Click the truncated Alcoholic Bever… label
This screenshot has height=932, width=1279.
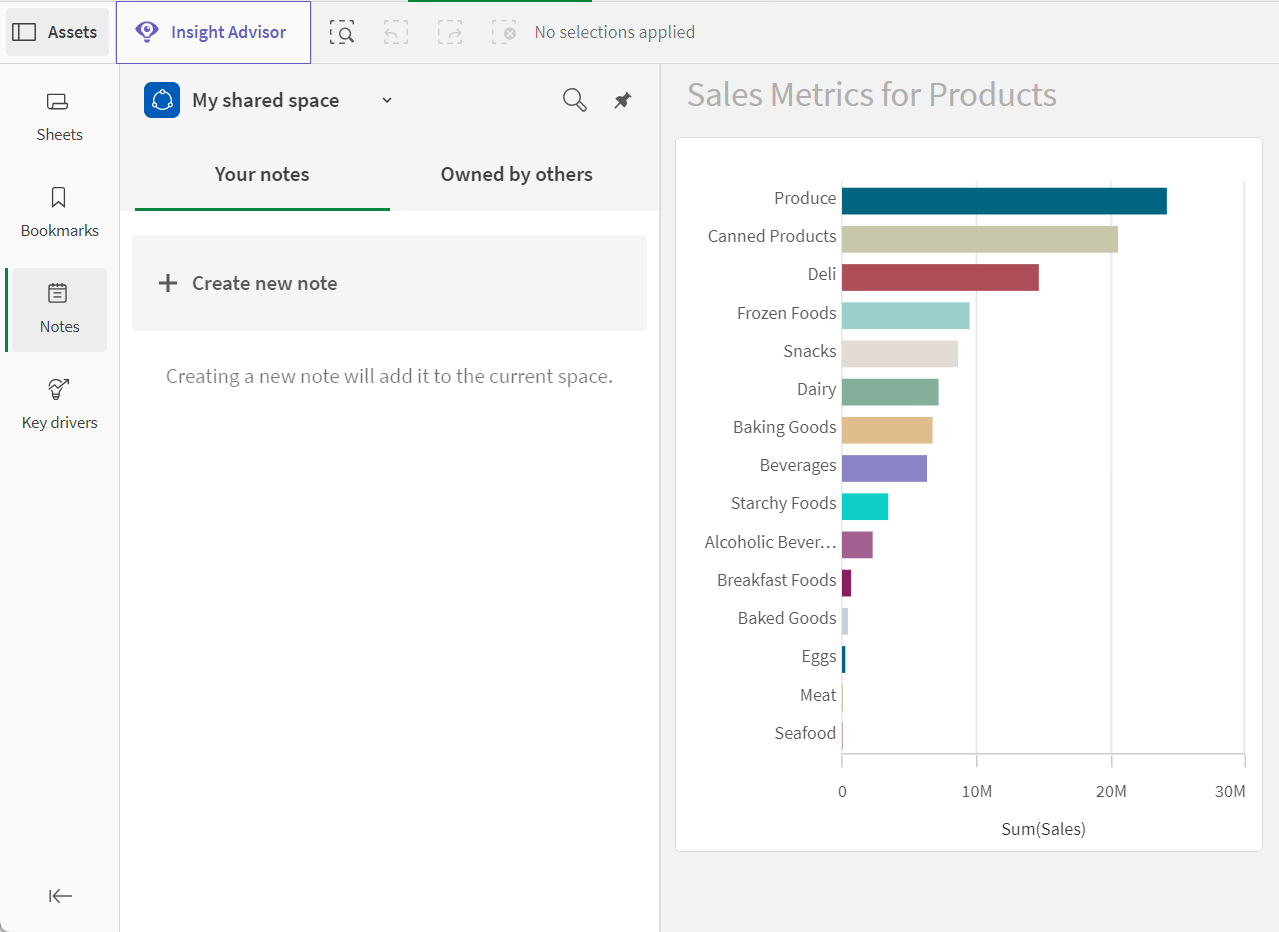pos(770,542)
